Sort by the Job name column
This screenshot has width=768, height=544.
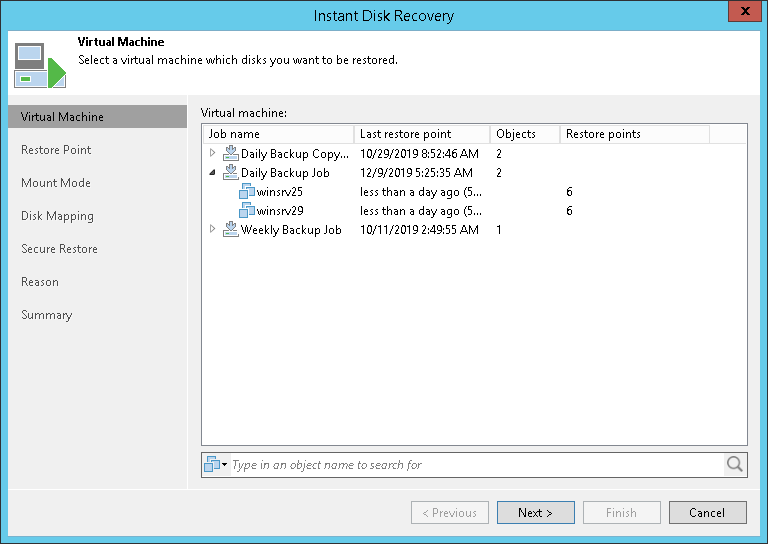point(279,134)
